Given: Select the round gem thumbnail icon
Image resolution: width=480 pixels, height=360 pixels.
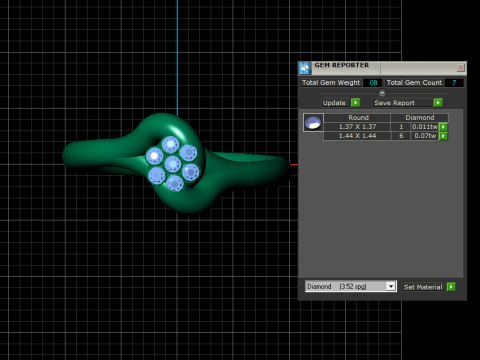Looking at the screenshot, I should pos(313,122).
